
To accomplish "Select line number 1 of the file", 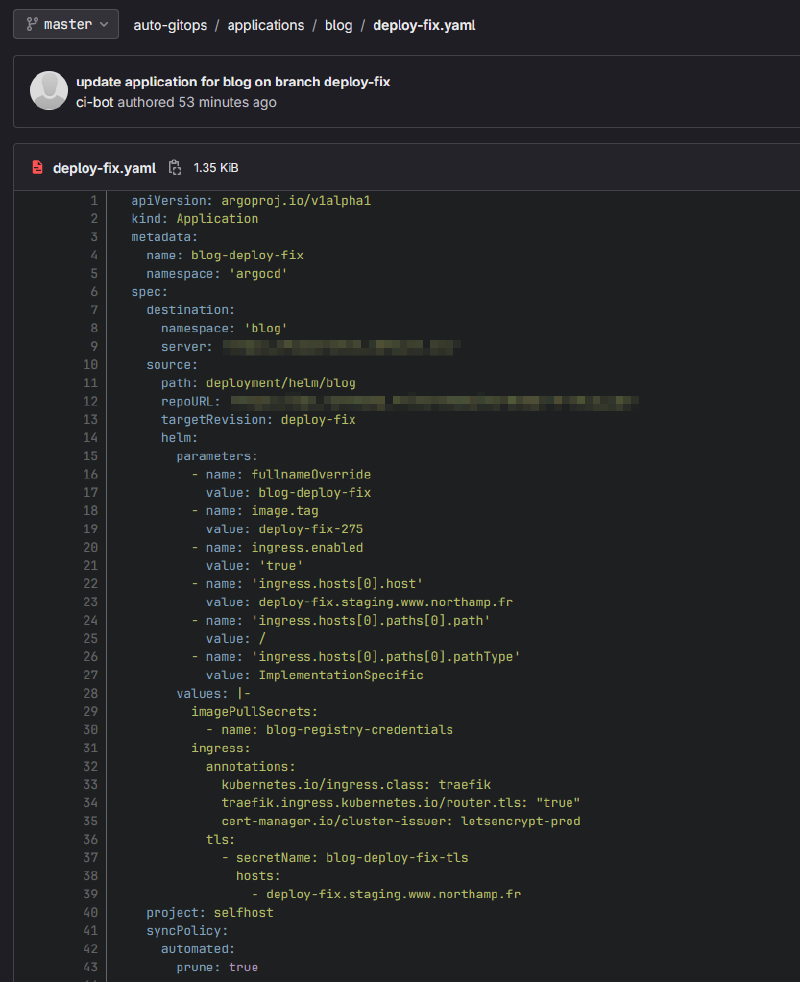I will [x=94, y=200].
